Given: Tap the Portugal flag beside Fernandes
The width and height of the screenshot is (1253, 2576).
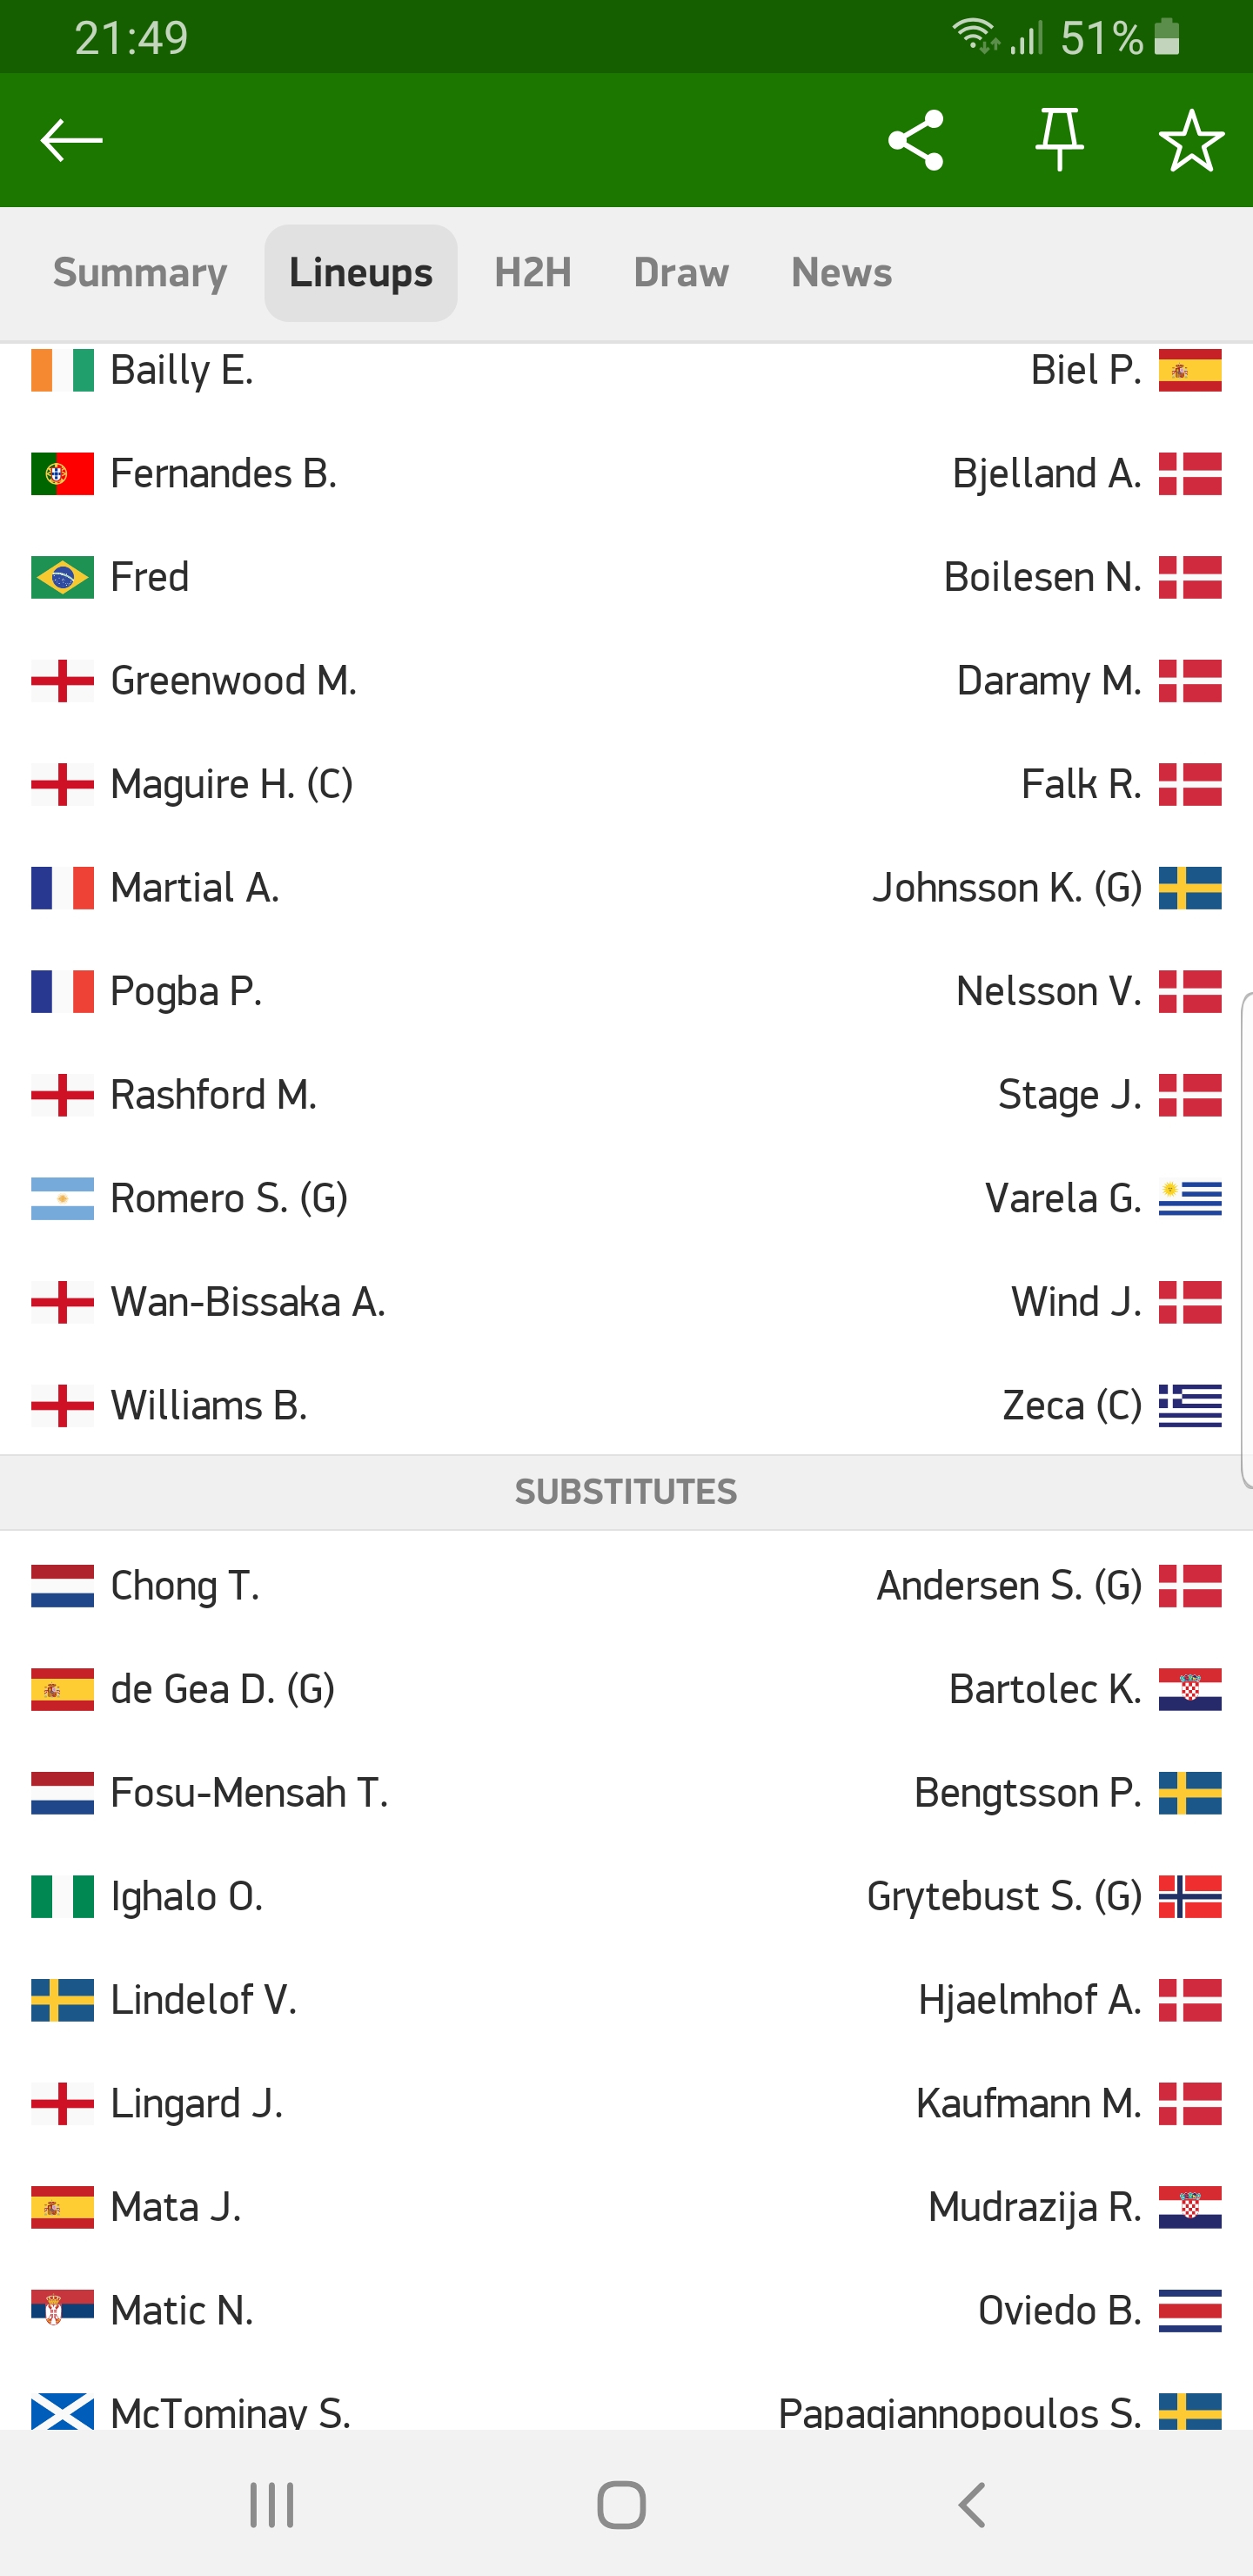Looking at the screenshot, I should 62,474.
